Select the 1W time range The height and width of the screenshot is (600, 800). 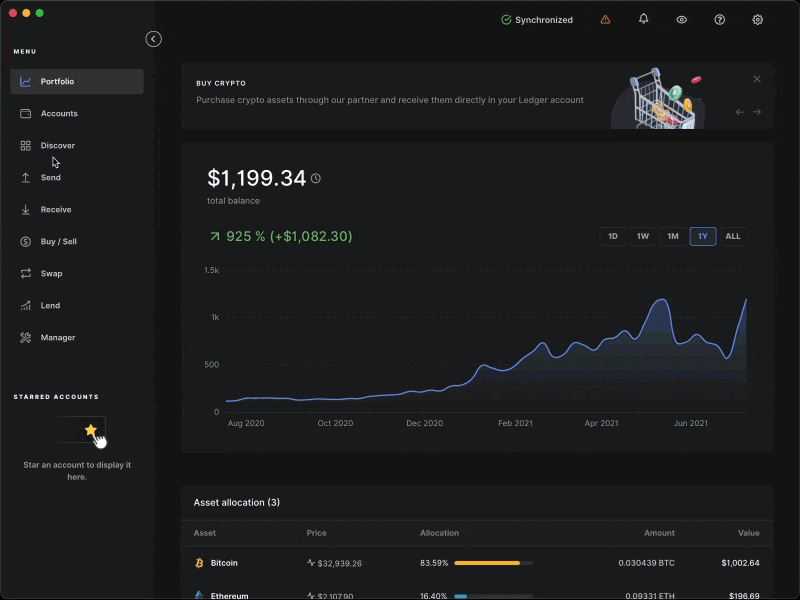tap(643, 236)
